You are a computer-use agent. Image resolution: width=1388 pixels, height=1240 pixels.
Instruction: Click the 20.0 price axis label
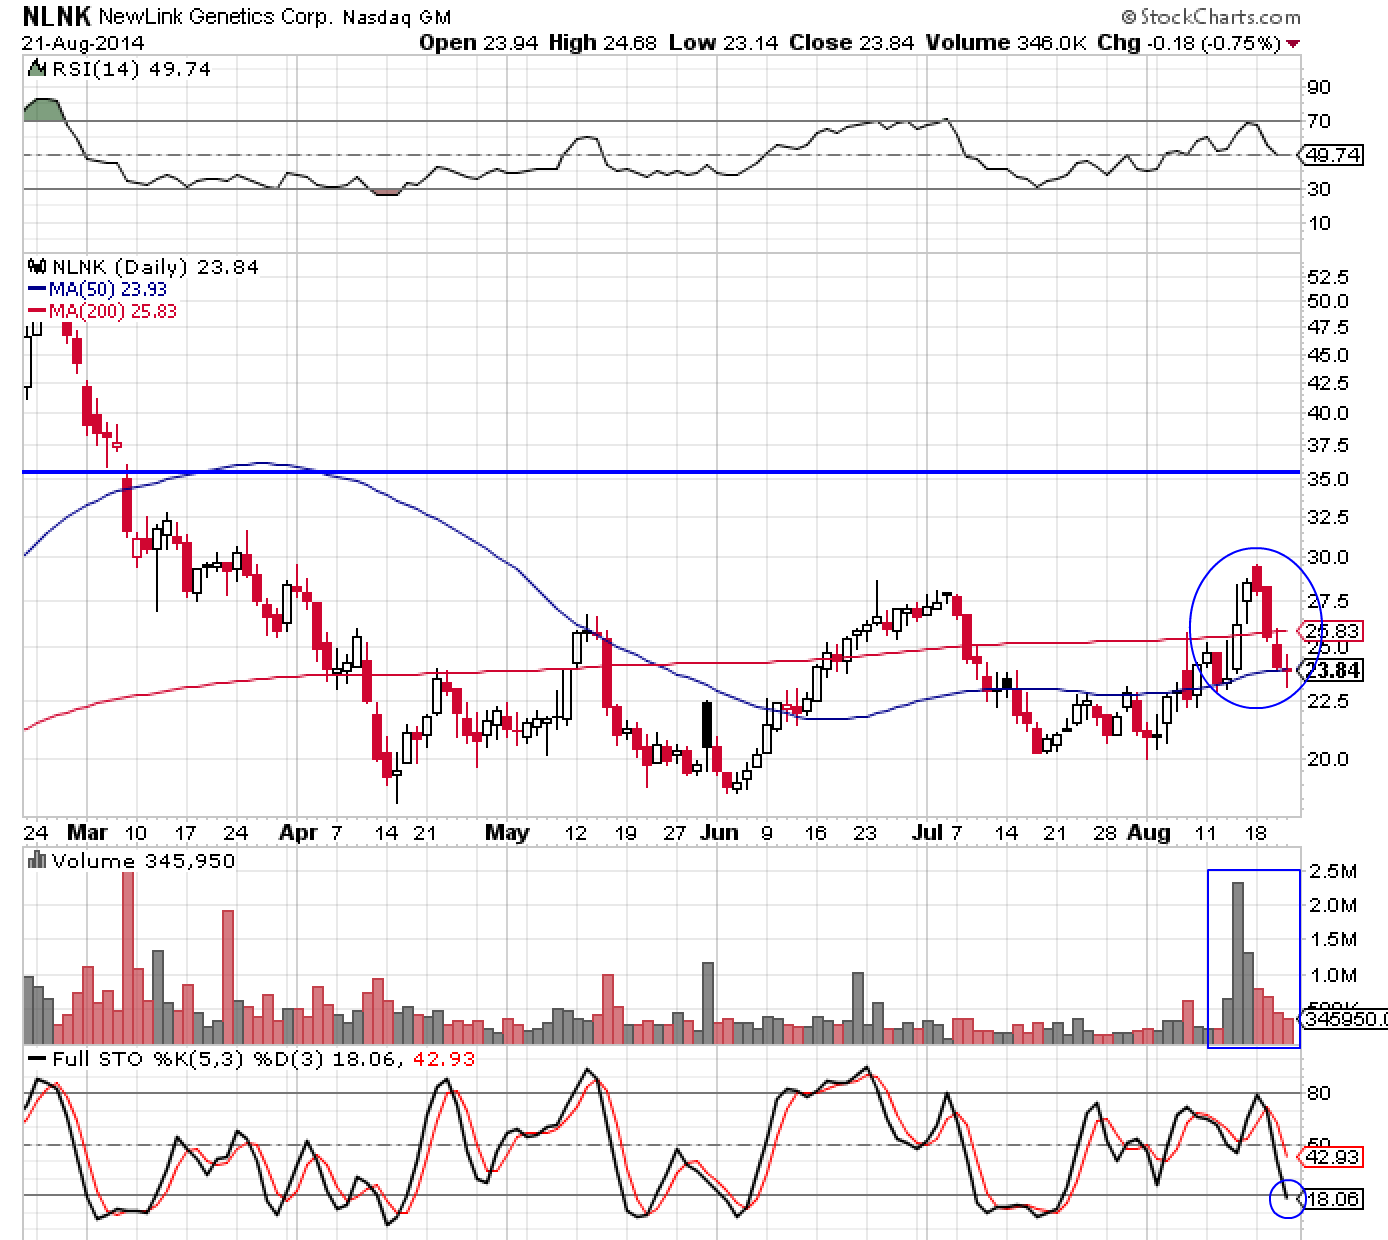1328,759
